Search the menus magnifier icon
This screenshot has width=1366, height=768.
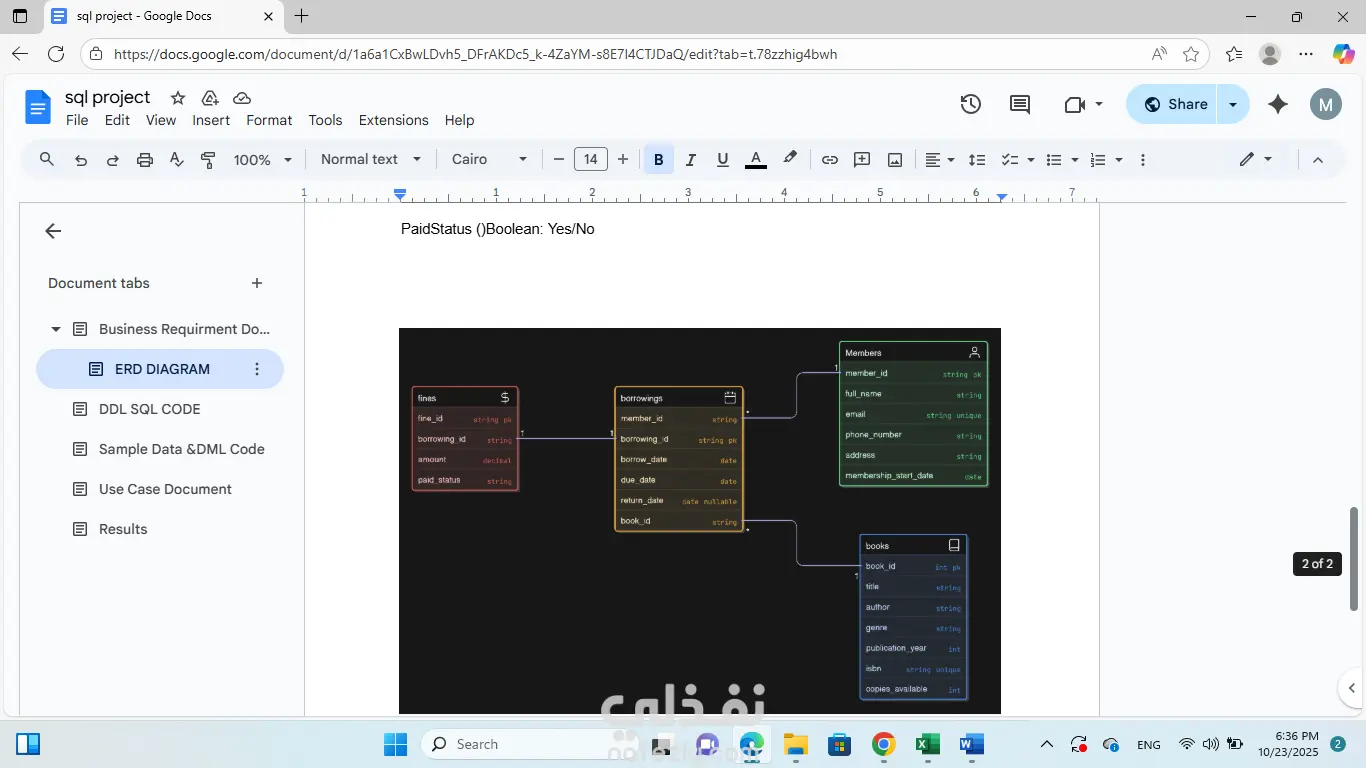click(47, 159)
